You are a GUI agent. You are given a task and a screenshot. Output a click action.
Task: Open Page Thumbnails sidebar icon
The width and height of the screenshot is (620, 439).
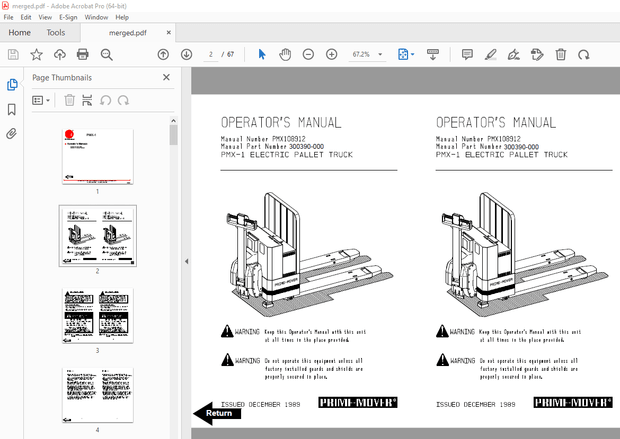[x=12, y=84]
